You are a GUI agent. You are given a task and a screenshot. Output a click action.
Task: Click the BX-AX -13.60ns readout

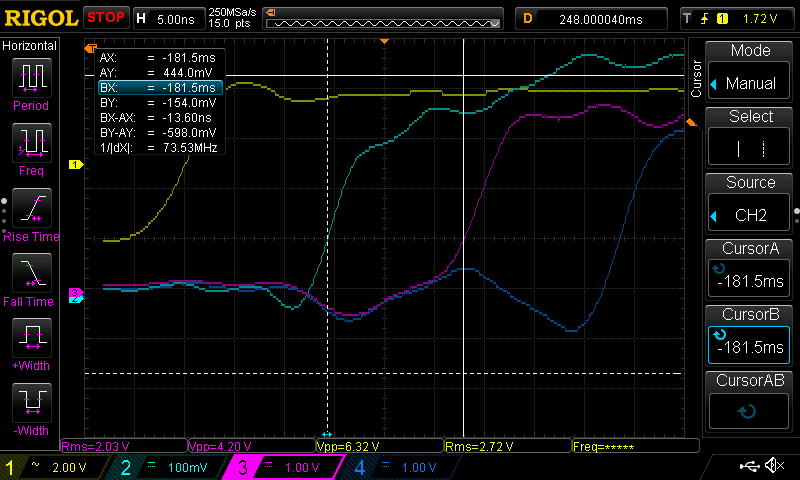tap(156, 118)
